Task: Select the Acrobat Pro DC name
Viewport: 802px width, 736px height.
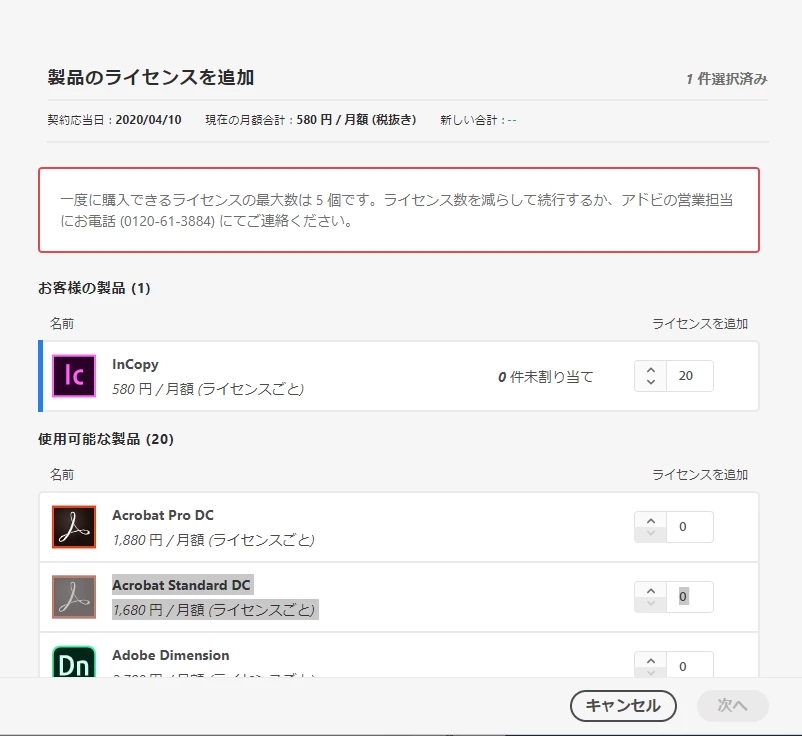Action: point(163,515)
